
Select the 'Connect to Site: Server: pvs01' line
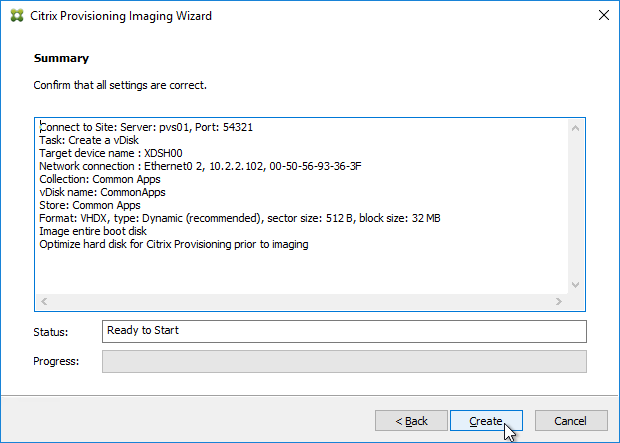click(x=146, y=127)
